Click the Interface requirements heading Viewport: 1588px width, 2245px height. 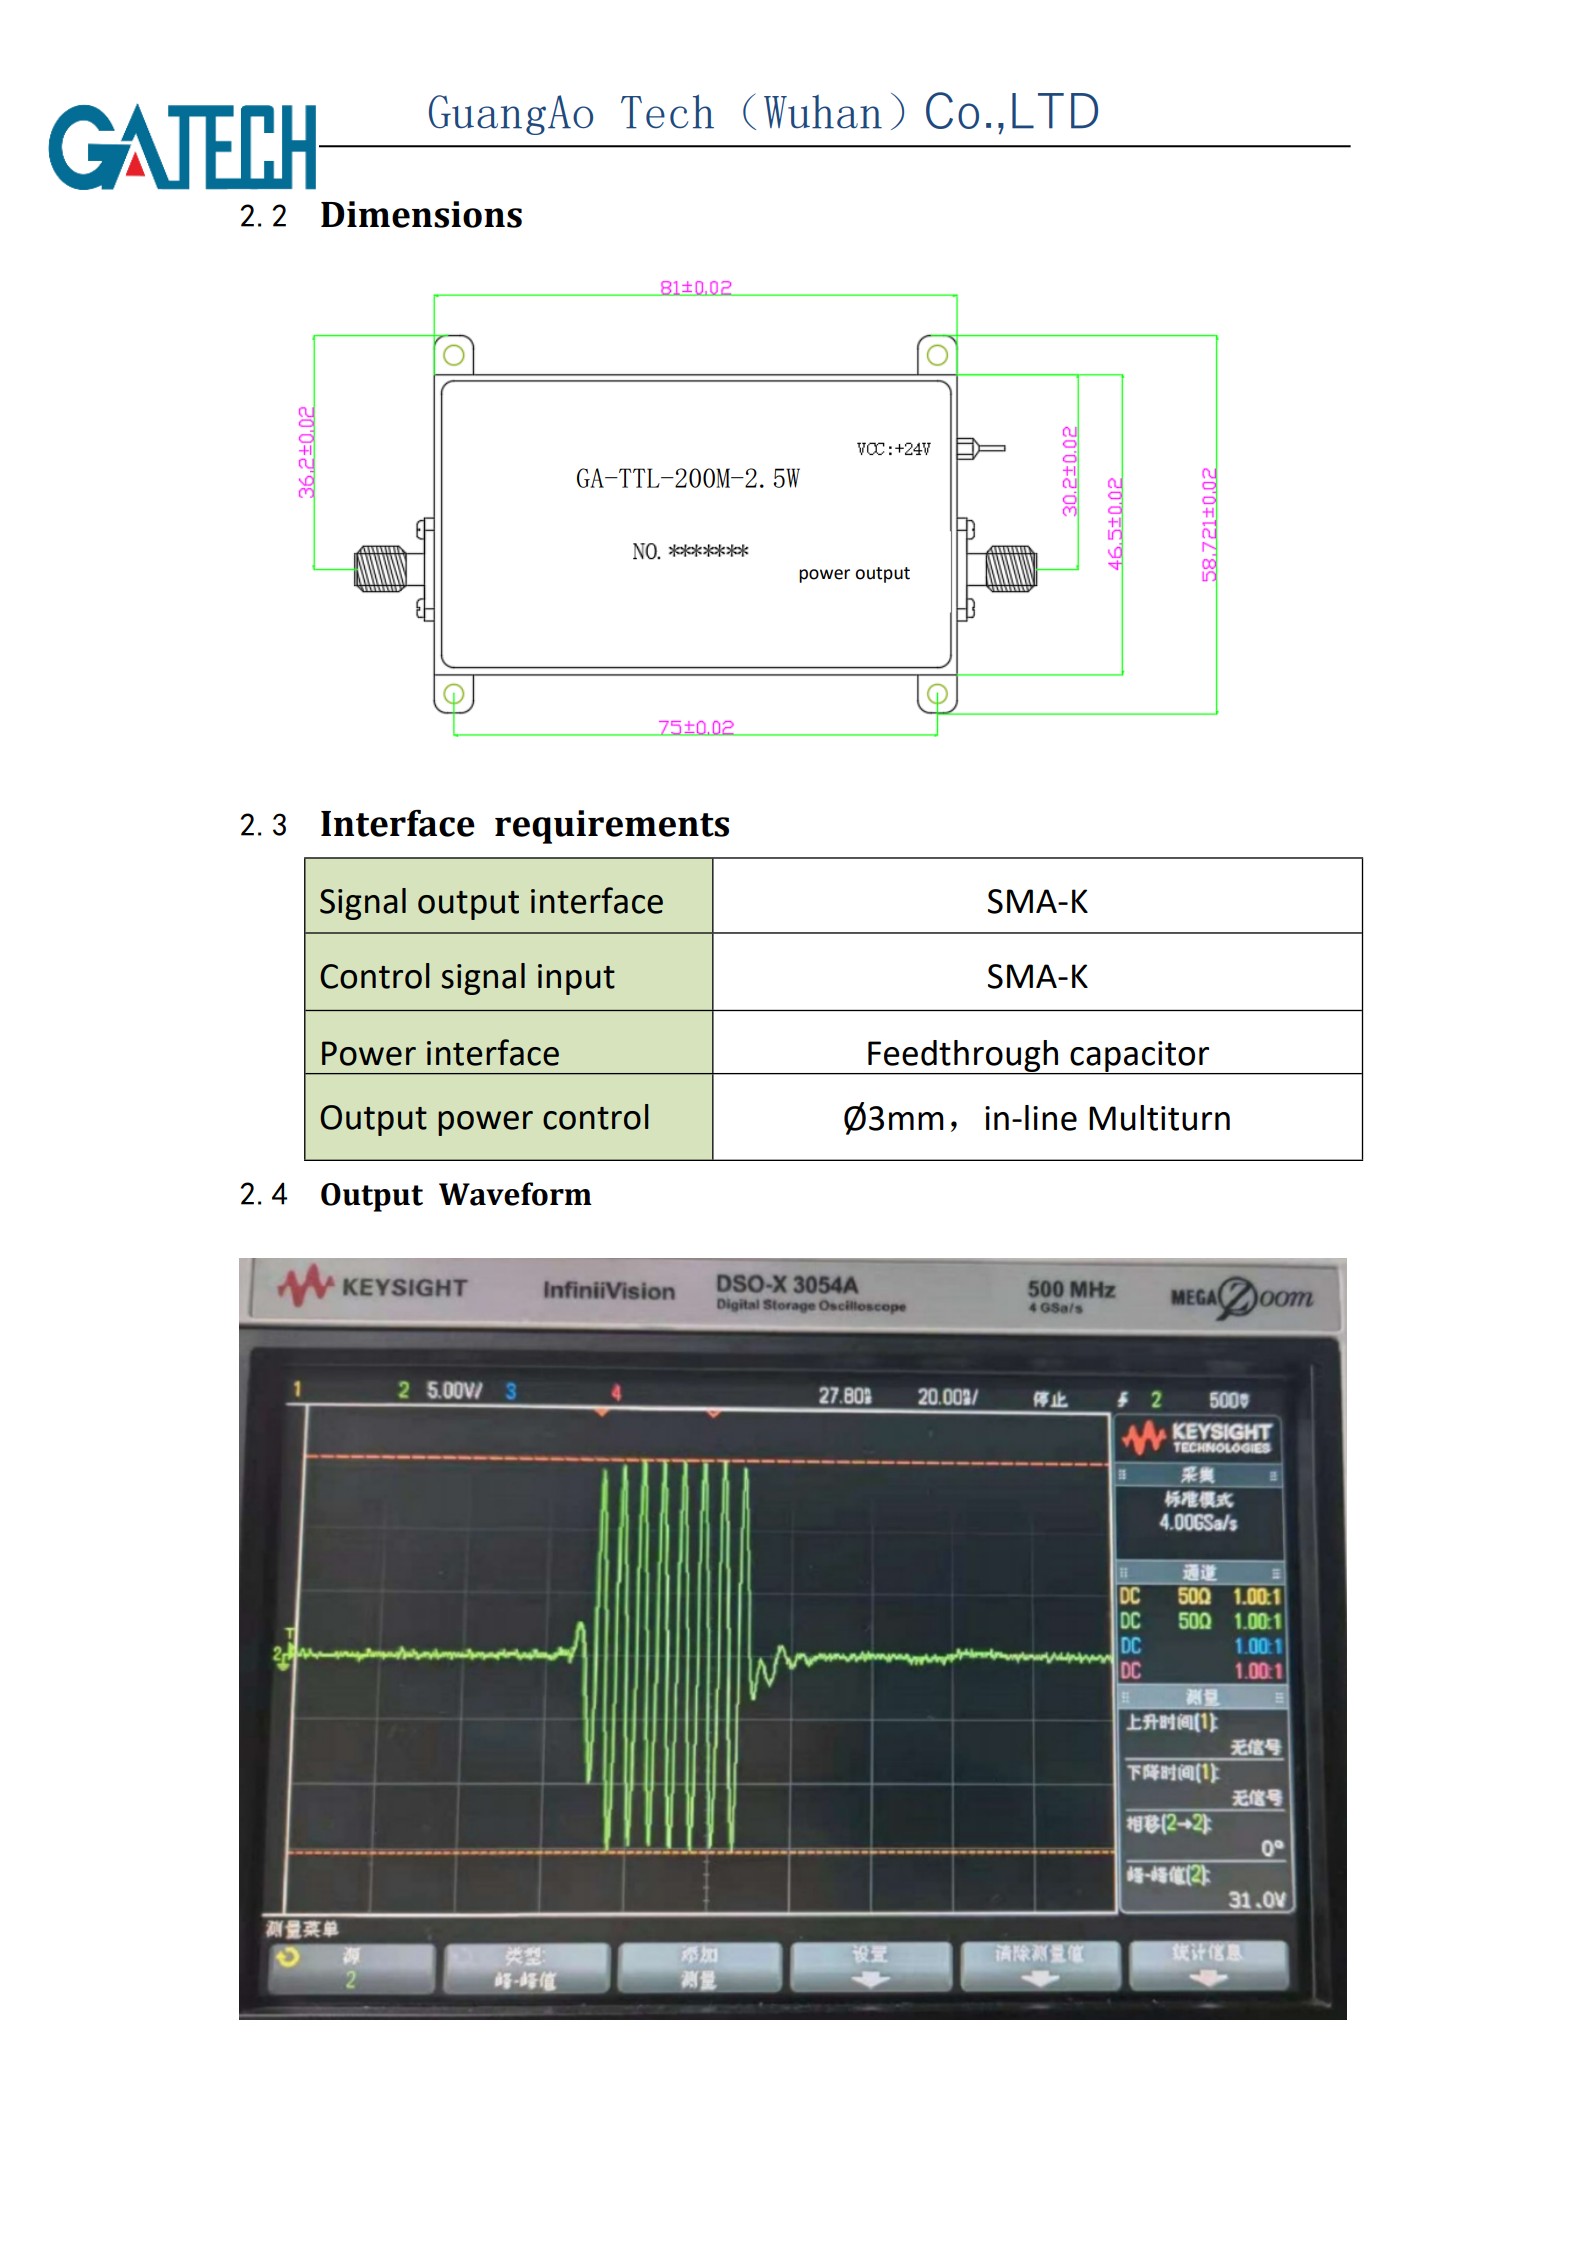[x=525, y=824]
